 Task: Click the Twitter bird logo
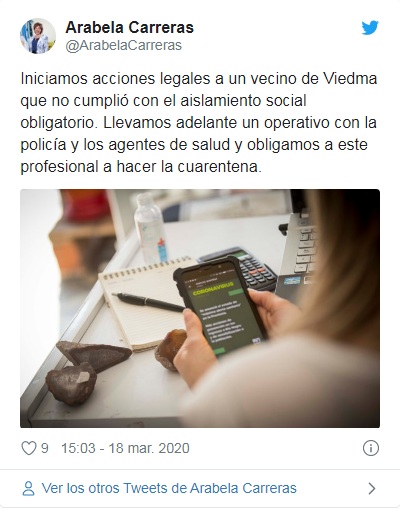pyautogui.click(x=370, y=27)
